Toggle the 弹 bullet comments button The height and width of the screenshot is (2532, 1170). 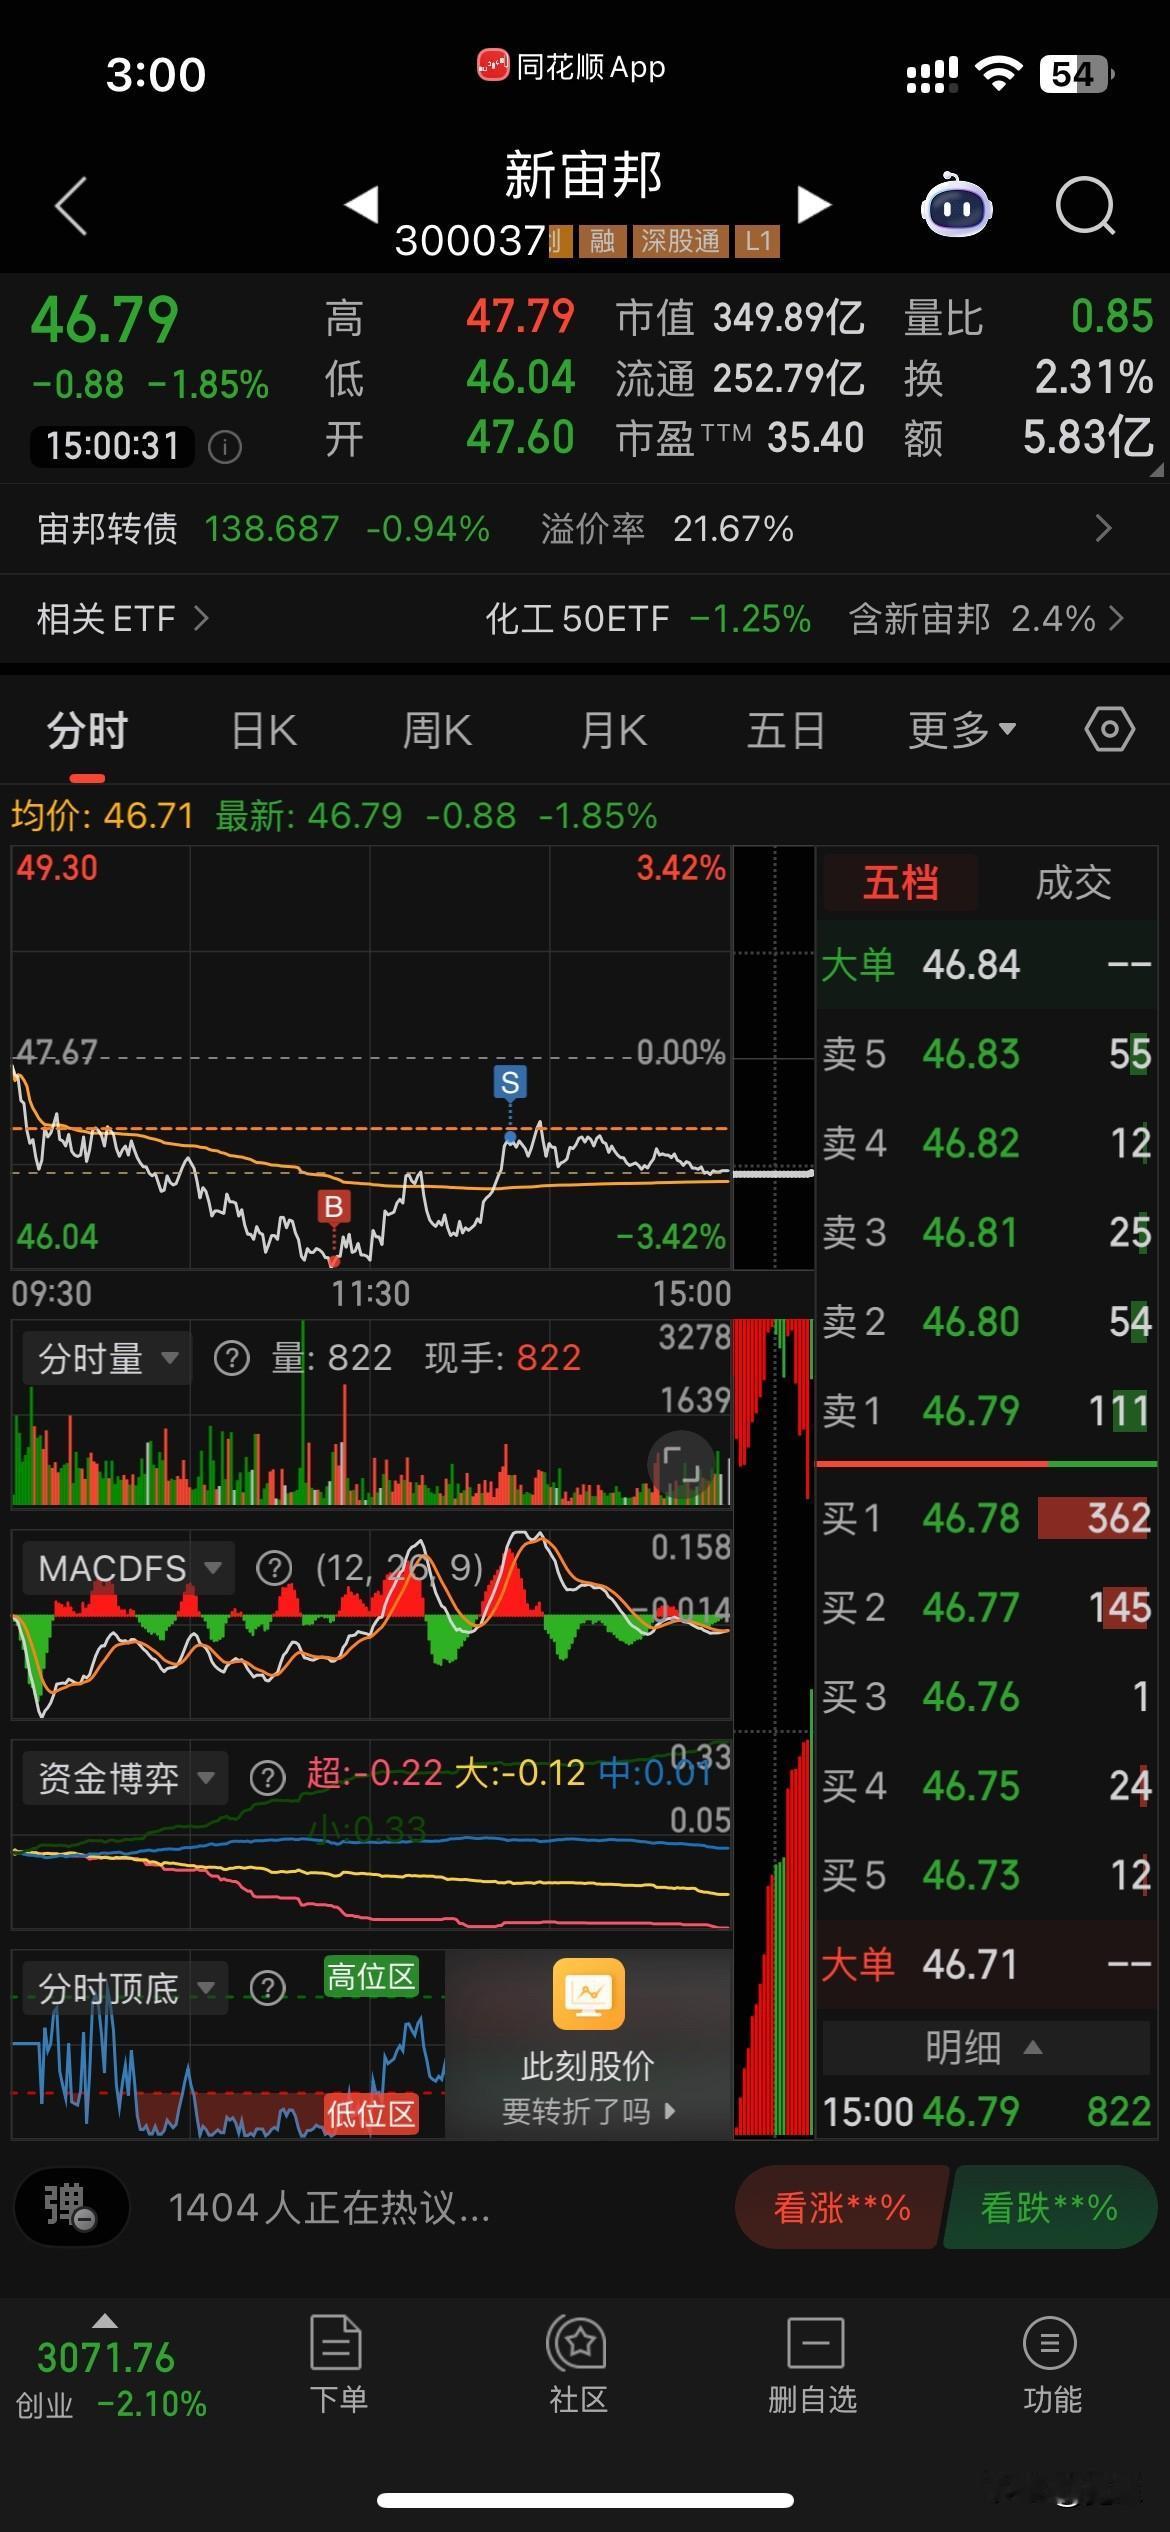pos(71,2206)
